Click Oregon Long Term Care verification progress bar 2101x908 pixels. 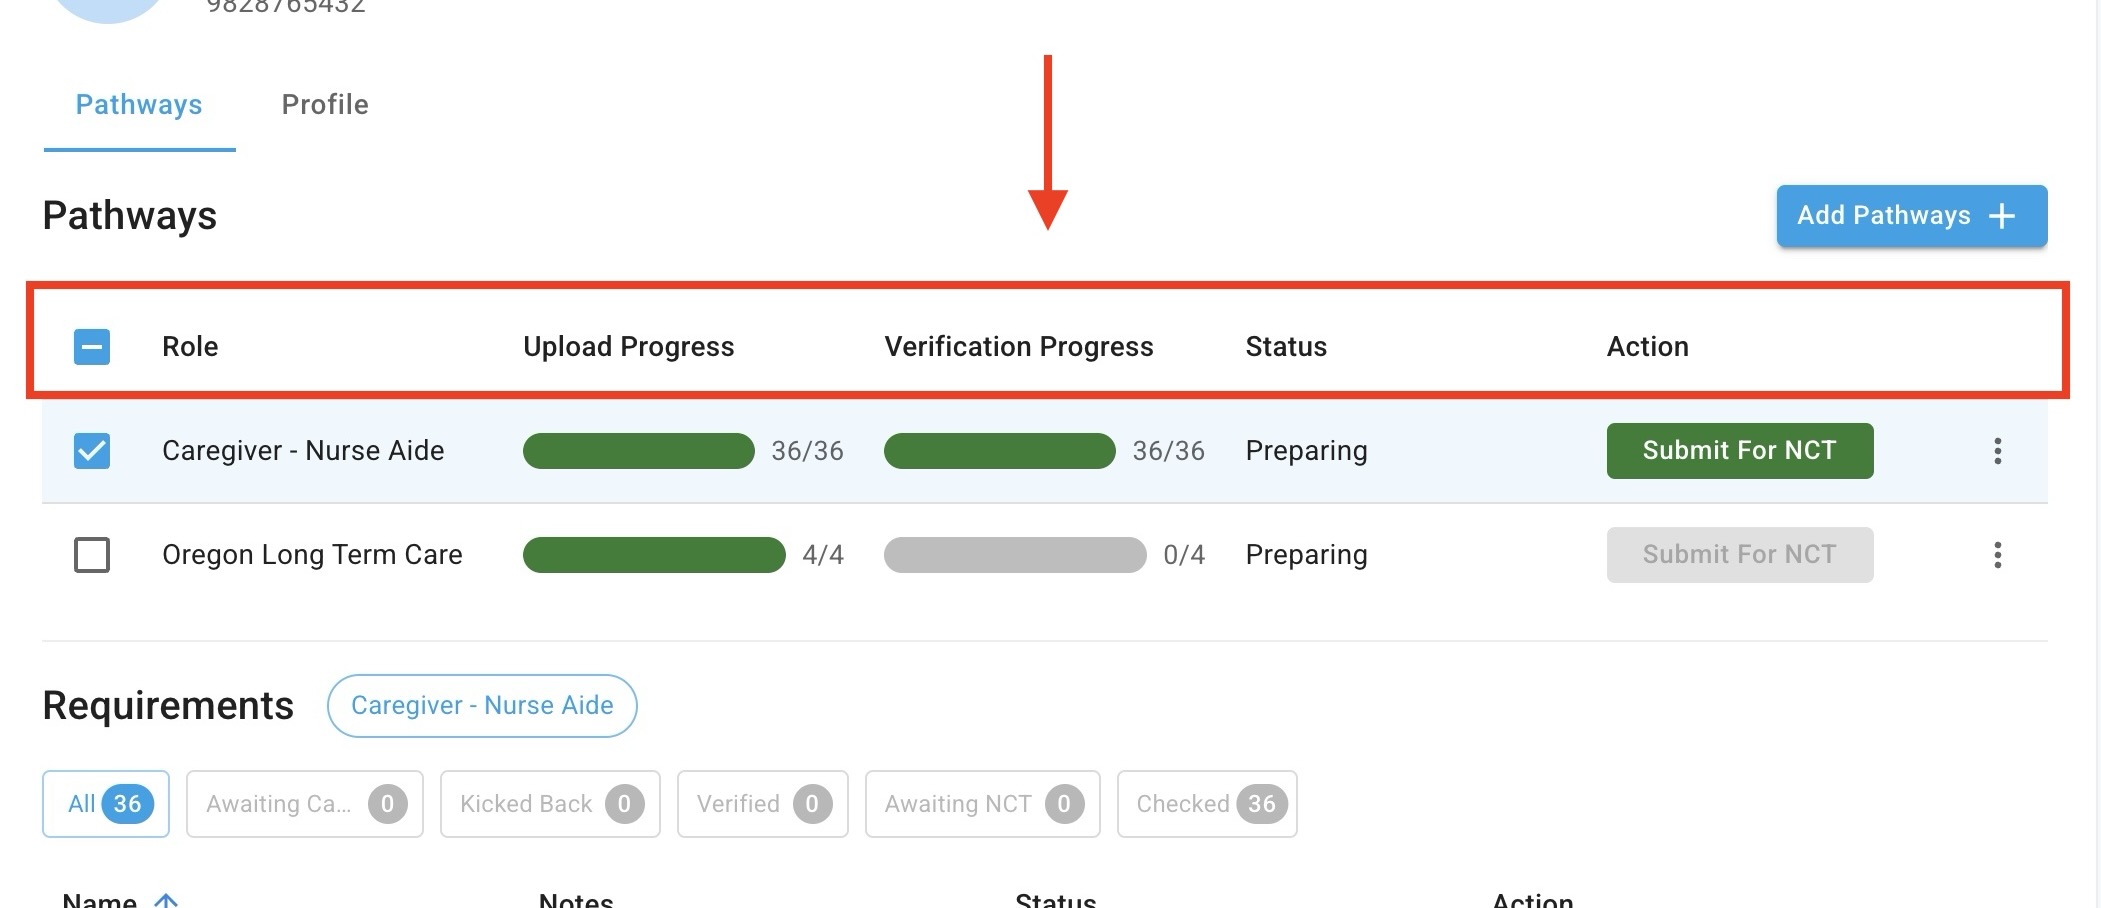click(1015, 555)
